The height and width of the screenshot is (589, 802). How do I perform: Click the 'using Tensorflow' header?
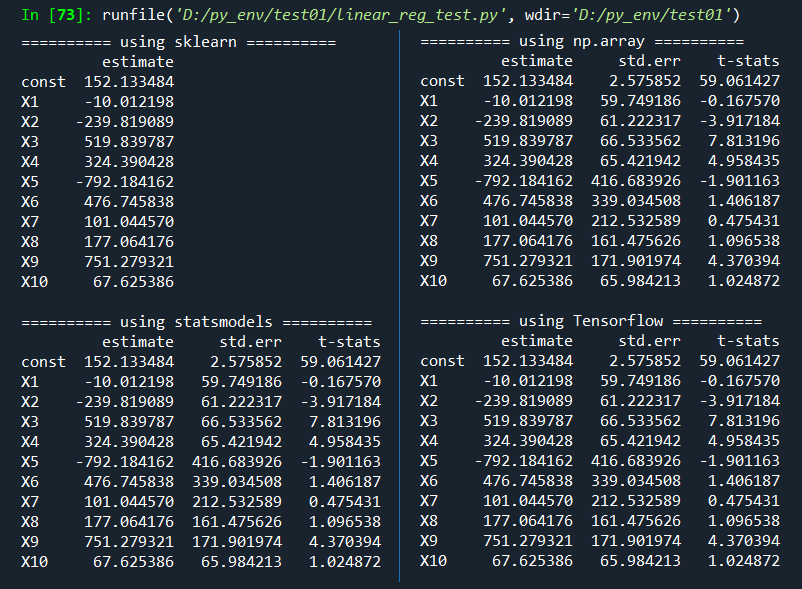tap(591, 321)
